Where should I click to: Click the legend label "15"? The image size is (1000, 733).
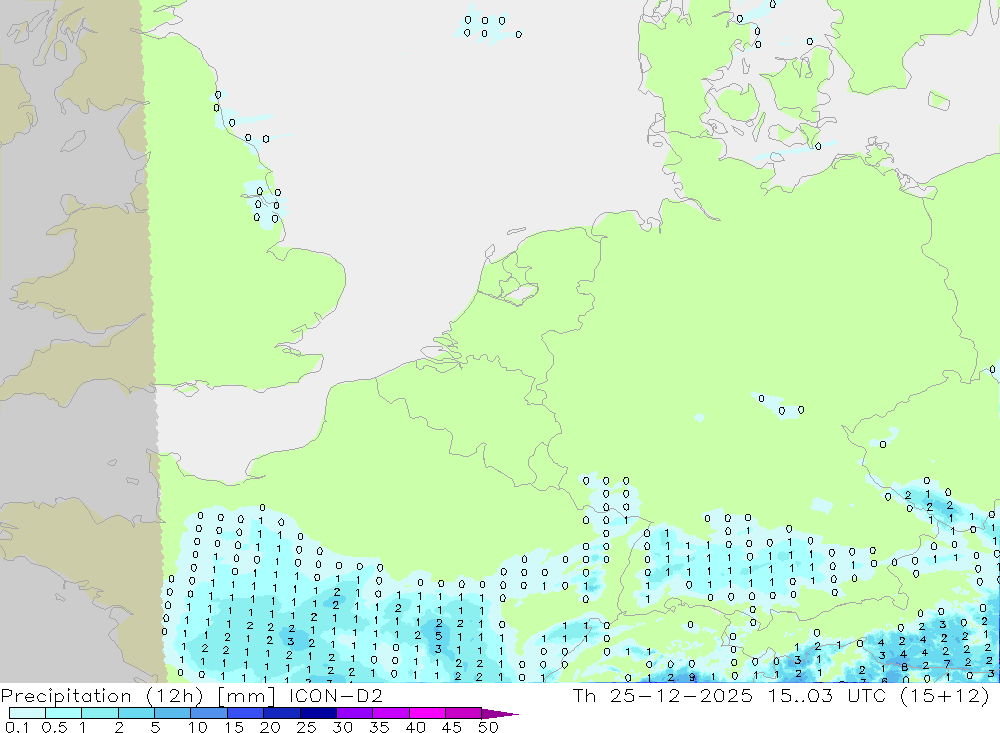coord(233,727)
